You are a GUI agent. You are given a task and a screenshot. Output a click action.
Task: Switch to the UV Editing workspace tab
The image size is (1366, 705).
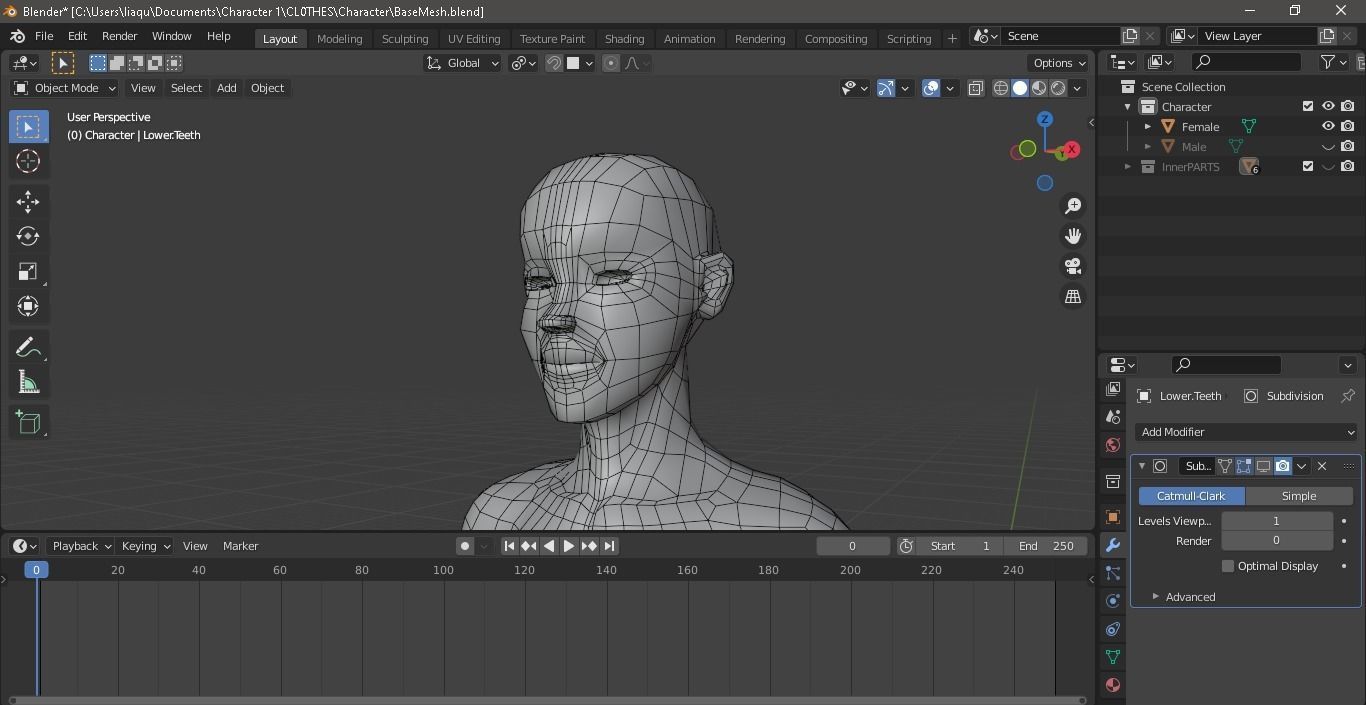[474, 38]
